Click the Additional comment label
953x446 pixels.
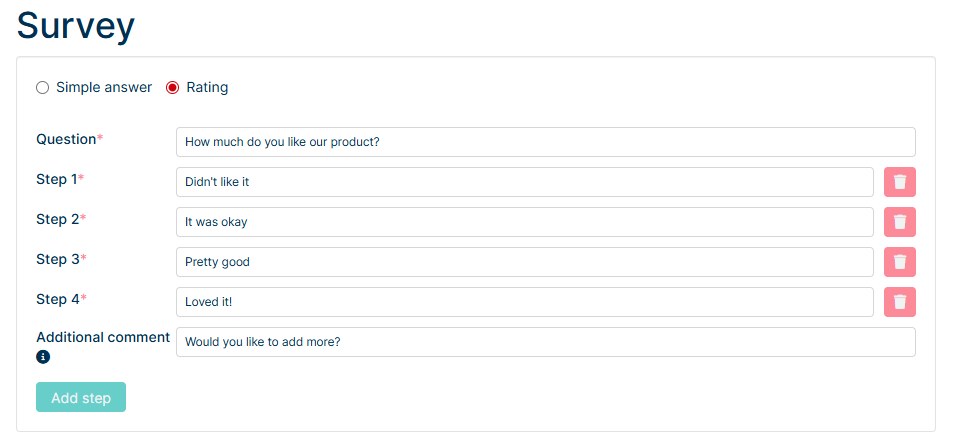103,337
